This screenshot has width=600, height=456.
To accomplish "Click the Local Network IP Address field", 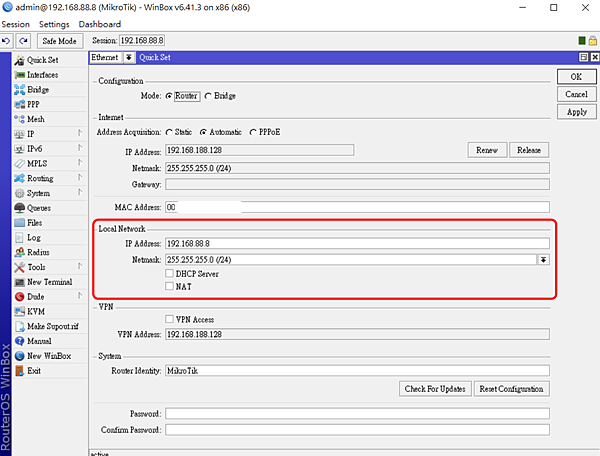I will (357, 244).
